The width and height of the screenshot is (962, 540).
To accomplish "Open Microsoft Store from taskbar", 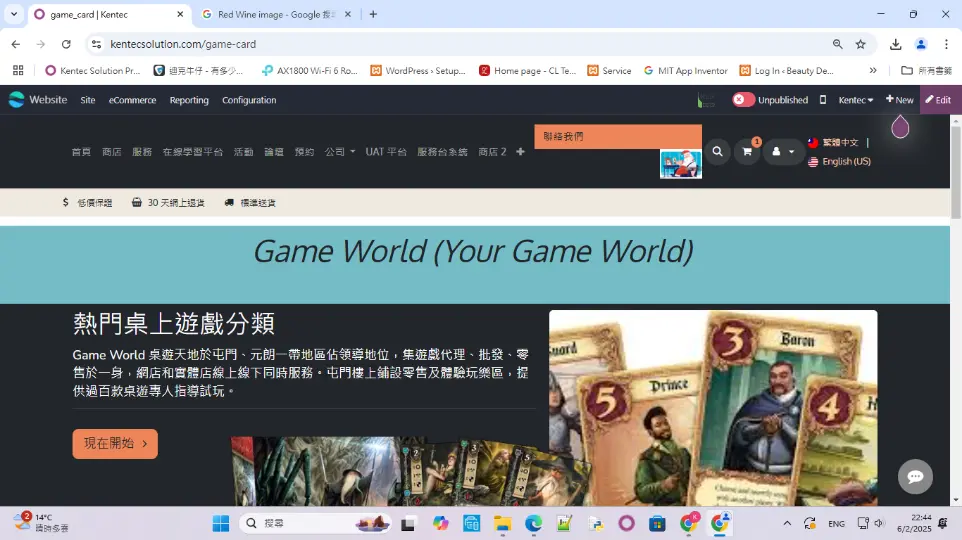I will tap(657, 523).
